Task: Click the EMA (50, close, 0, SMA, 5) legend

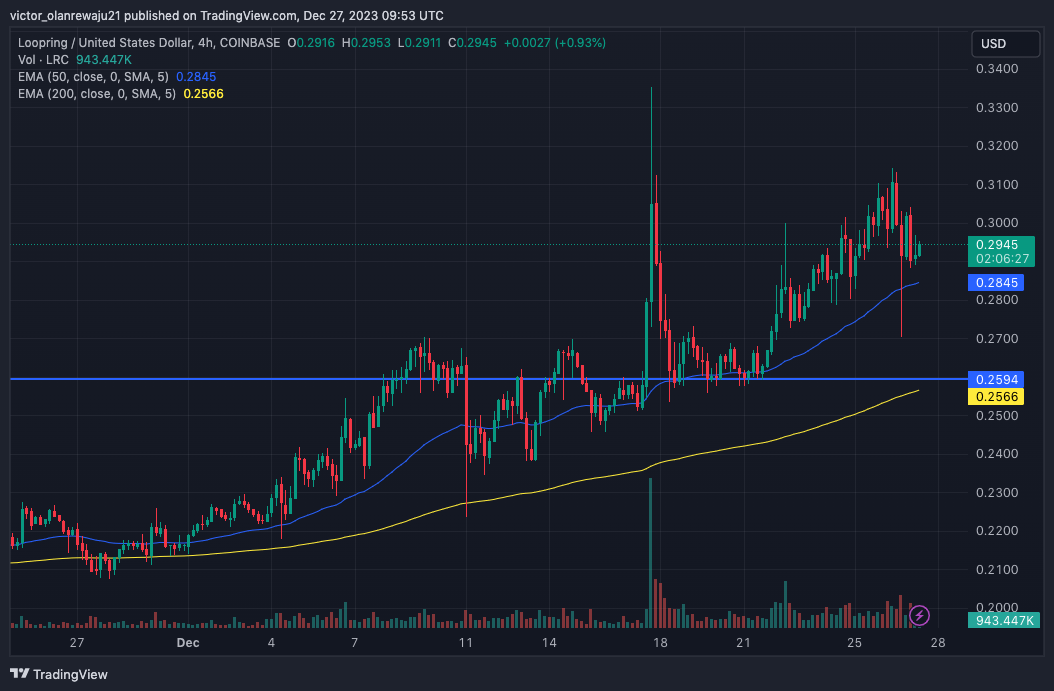Action: [93, 77]
